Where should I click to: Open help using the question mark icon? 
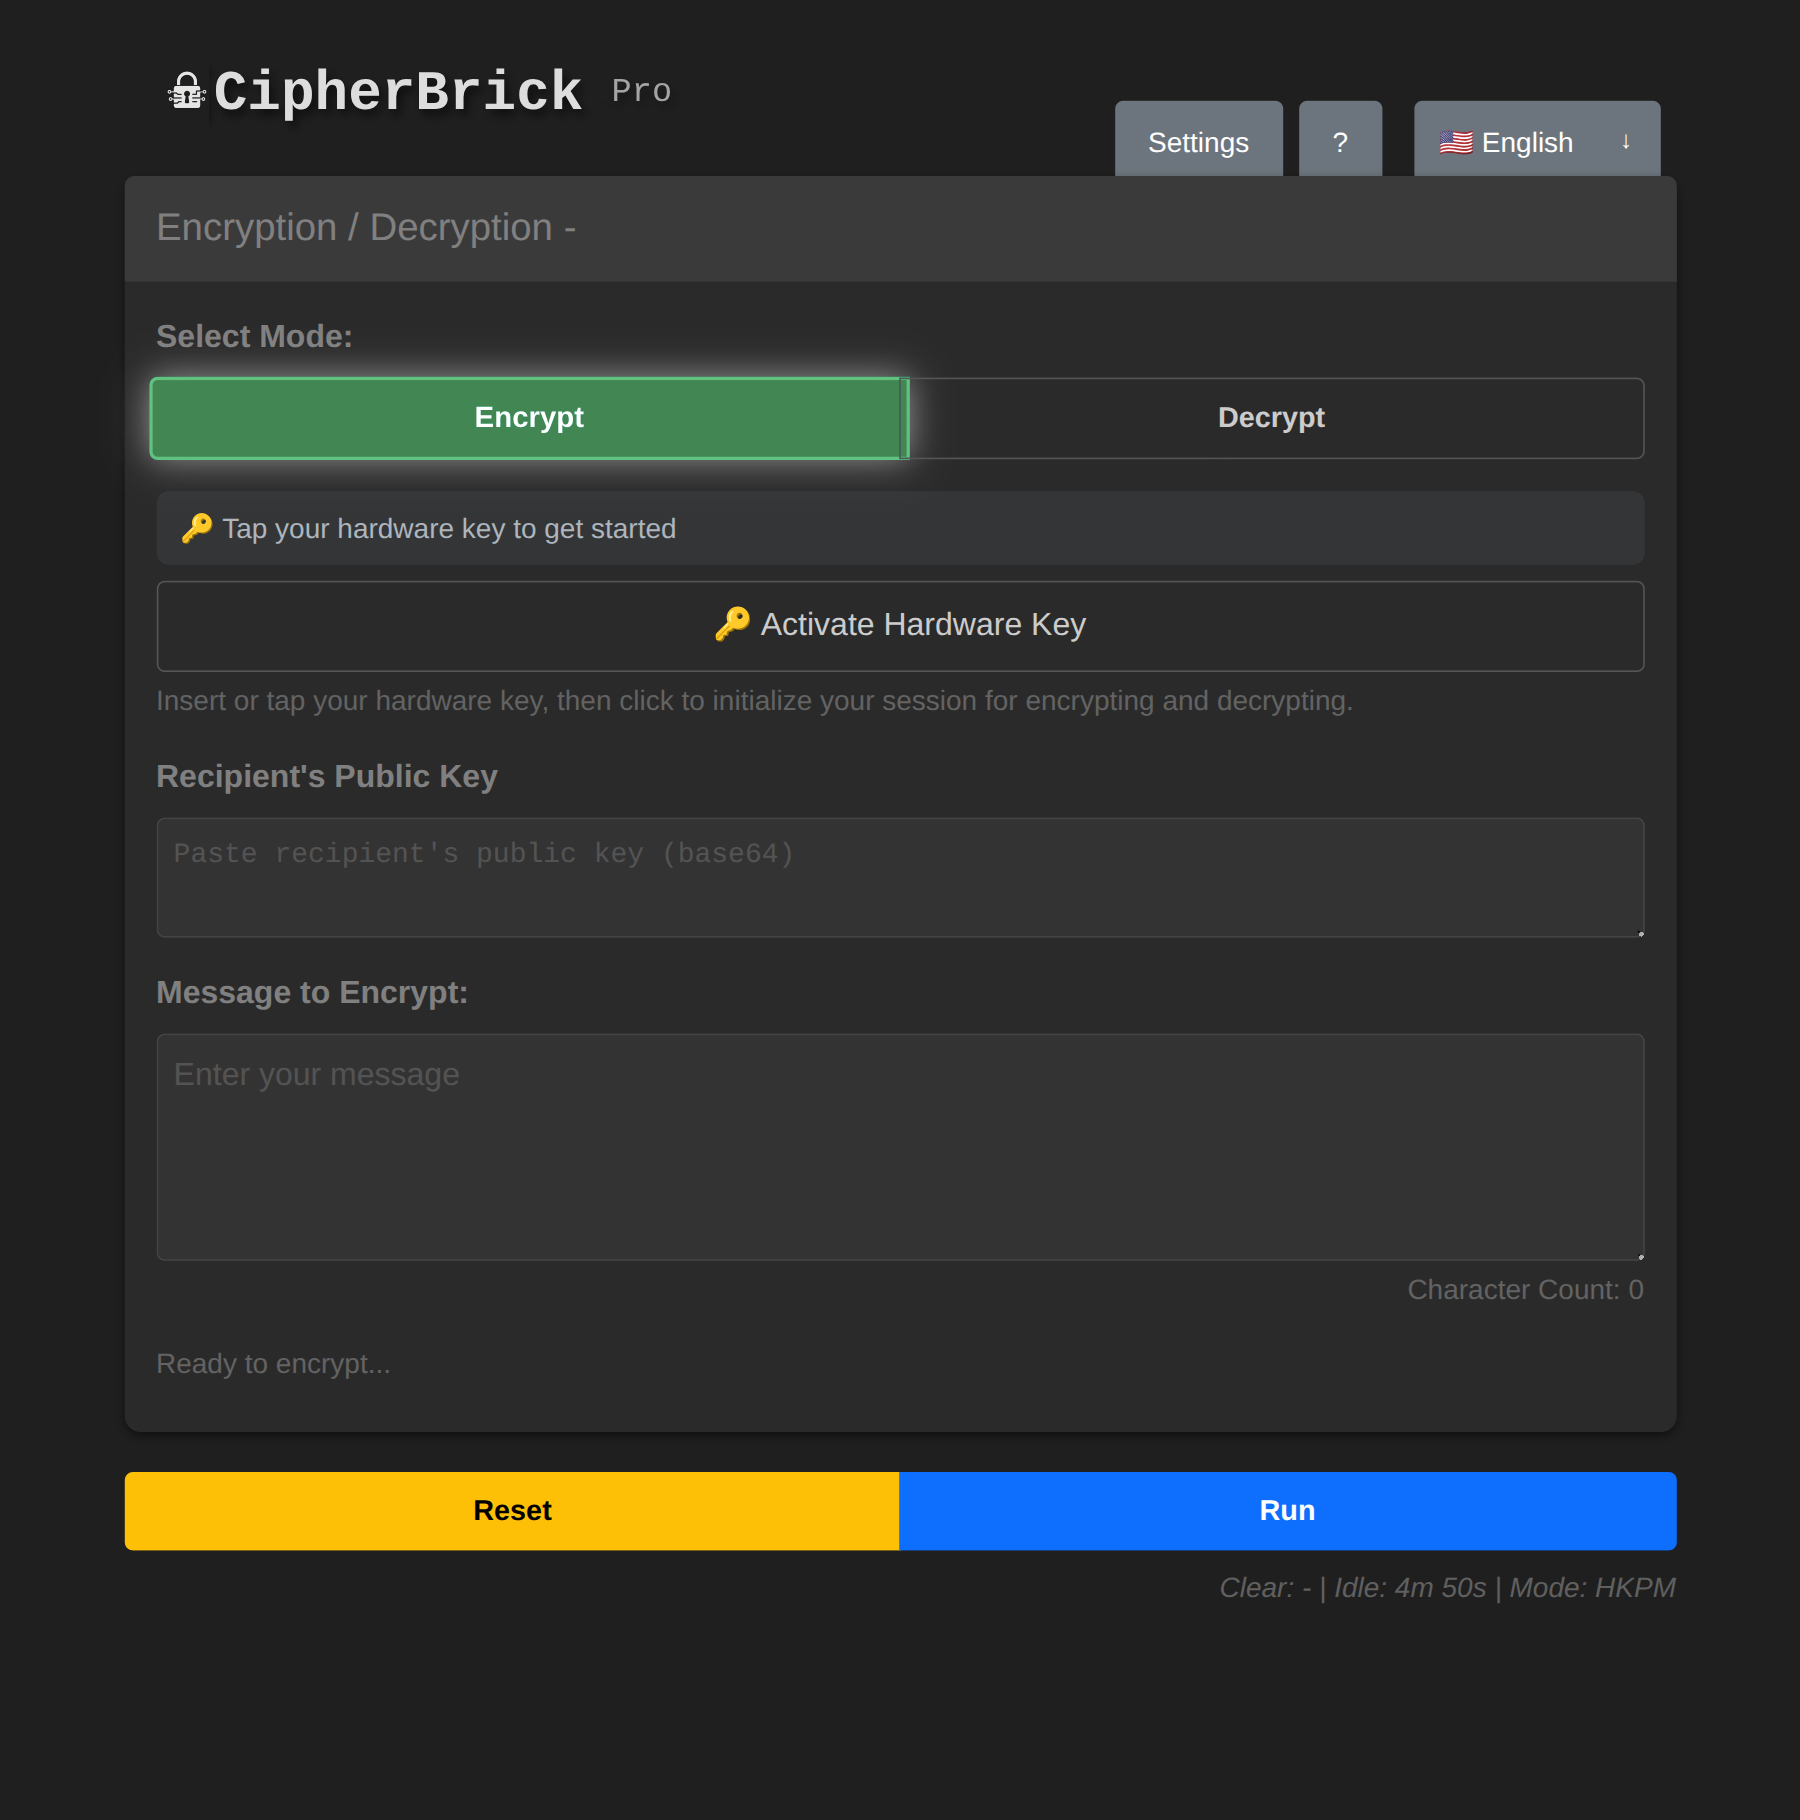(x=1341, y=141)
